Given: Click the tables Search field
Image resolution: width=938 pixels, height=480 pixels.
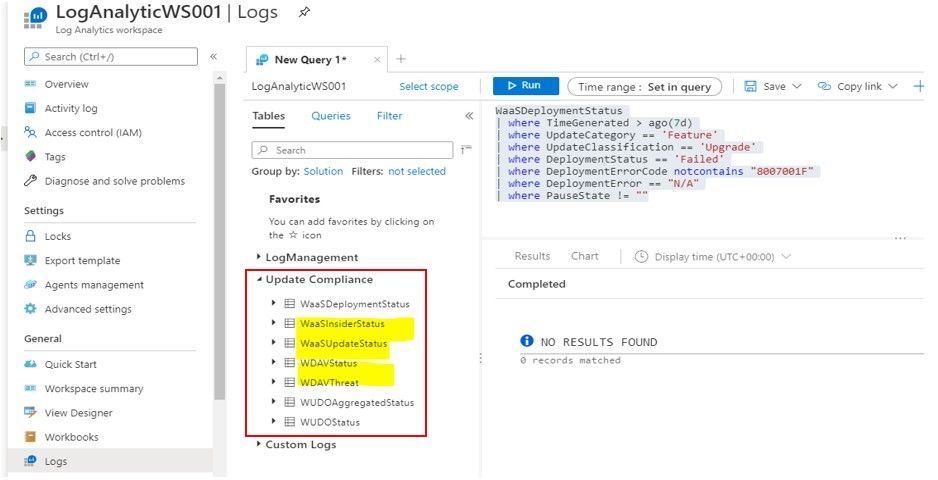Looking at the screenshot, I should tap(352, 150).
